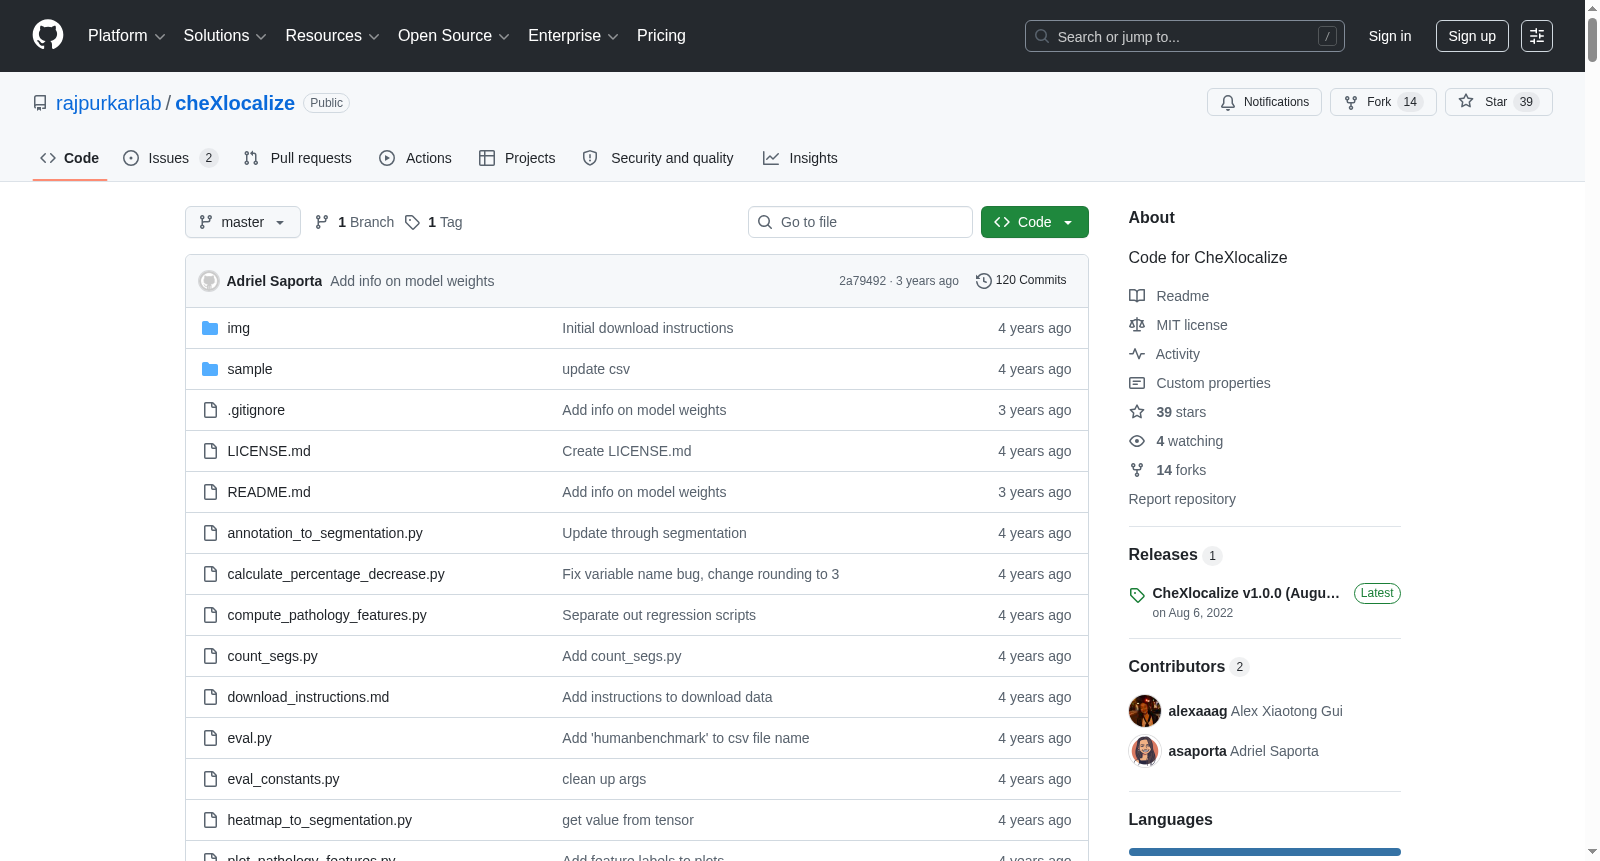Screen dimensions: 1600x861
Task: Open alexaaag contributor avatar
Action: pos(1145,711)
